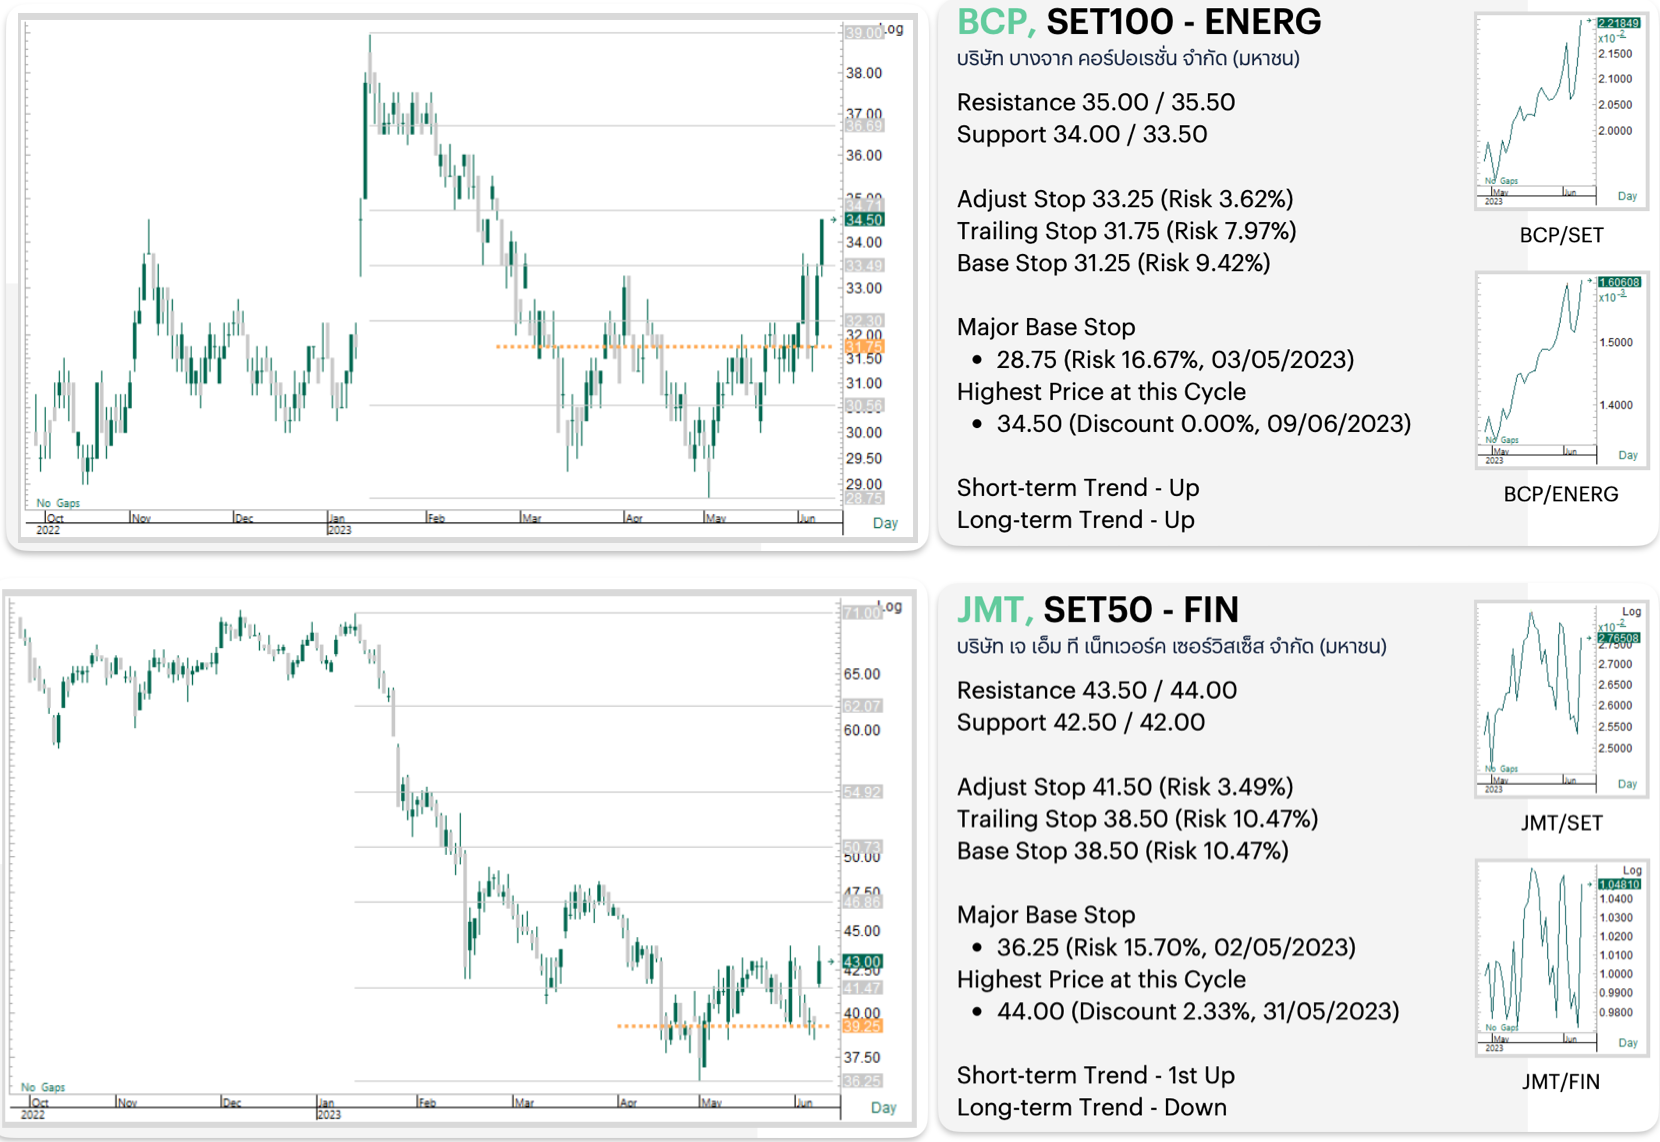Click Highest Price at this Cycle in JMT card

point(1101,980)
